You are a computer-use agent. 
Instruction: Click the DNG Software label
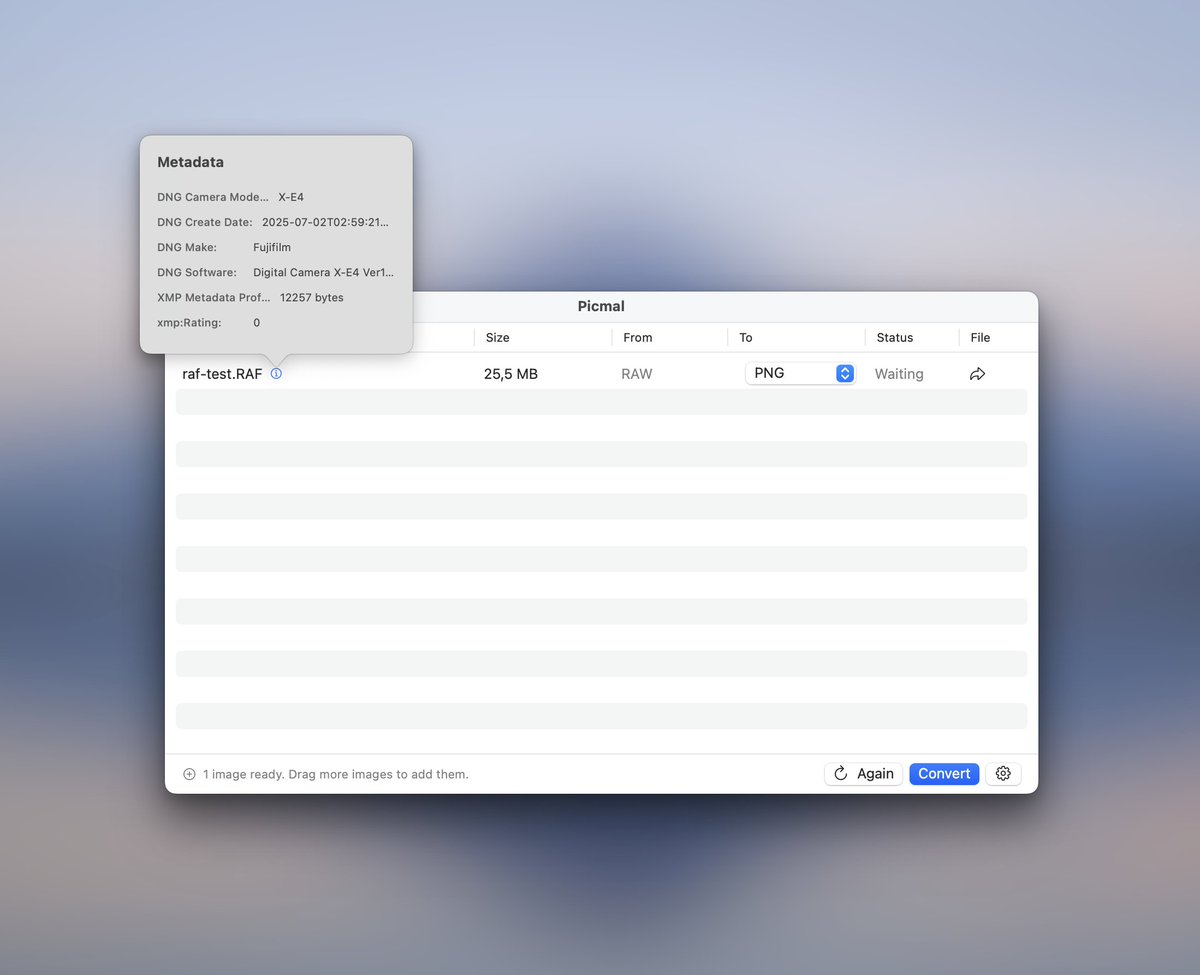(x=197, y=272)
